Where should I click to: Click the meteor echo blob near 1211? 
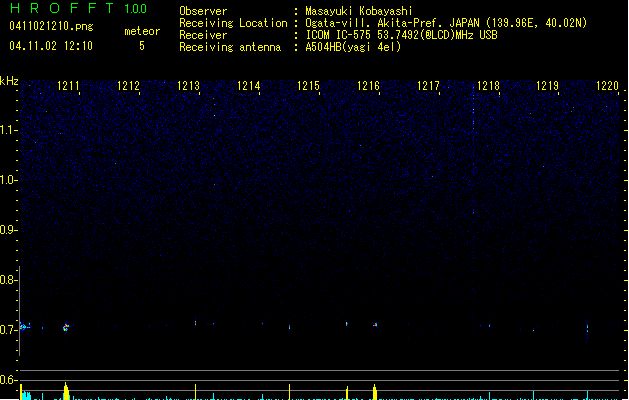click(x=66, y=327)
